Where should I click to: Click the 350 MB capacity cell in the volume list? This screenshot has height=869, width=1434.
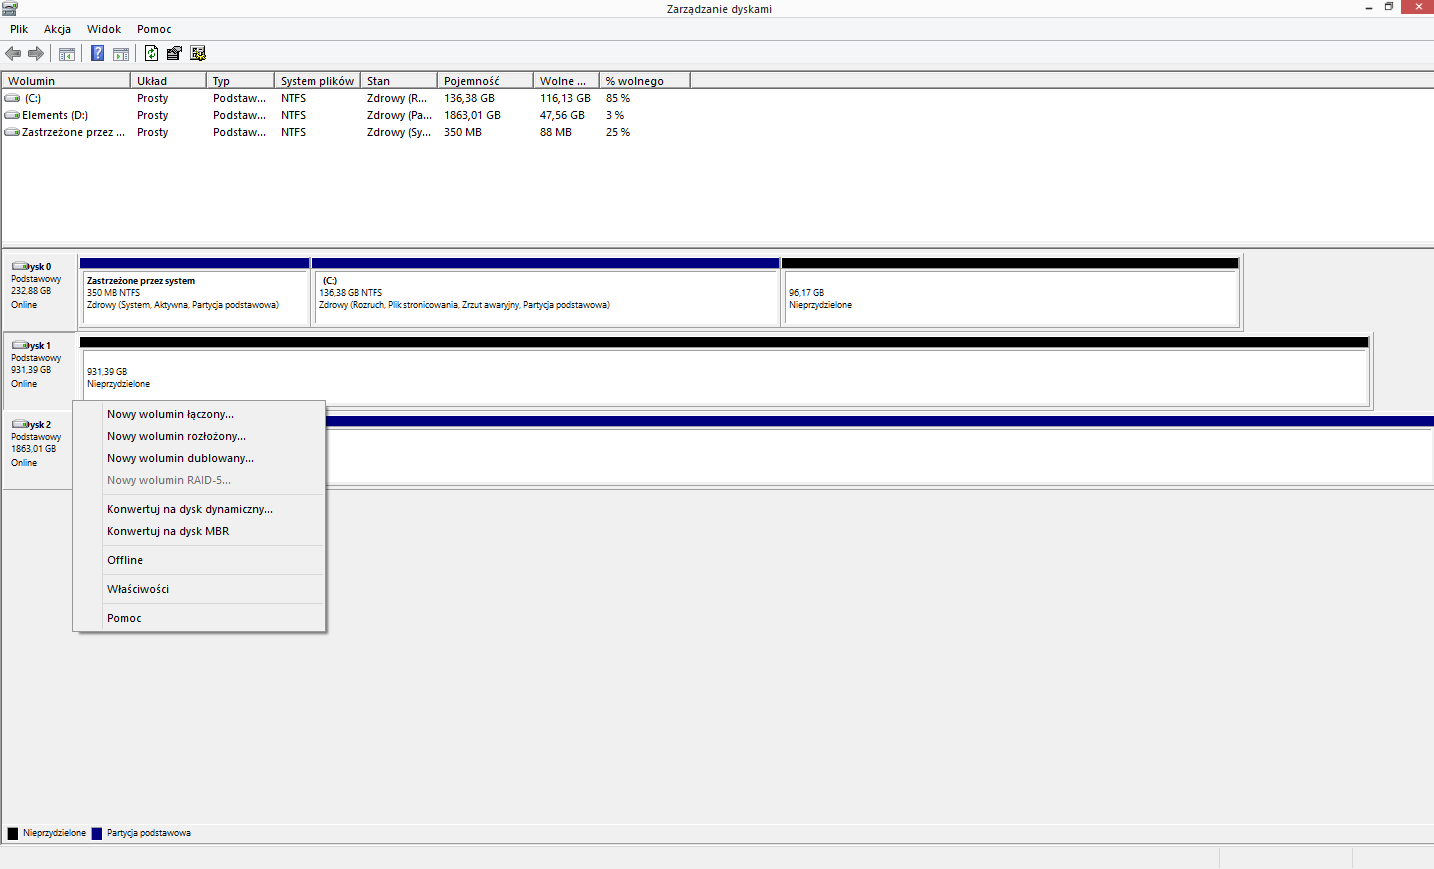tap(463, 132)
